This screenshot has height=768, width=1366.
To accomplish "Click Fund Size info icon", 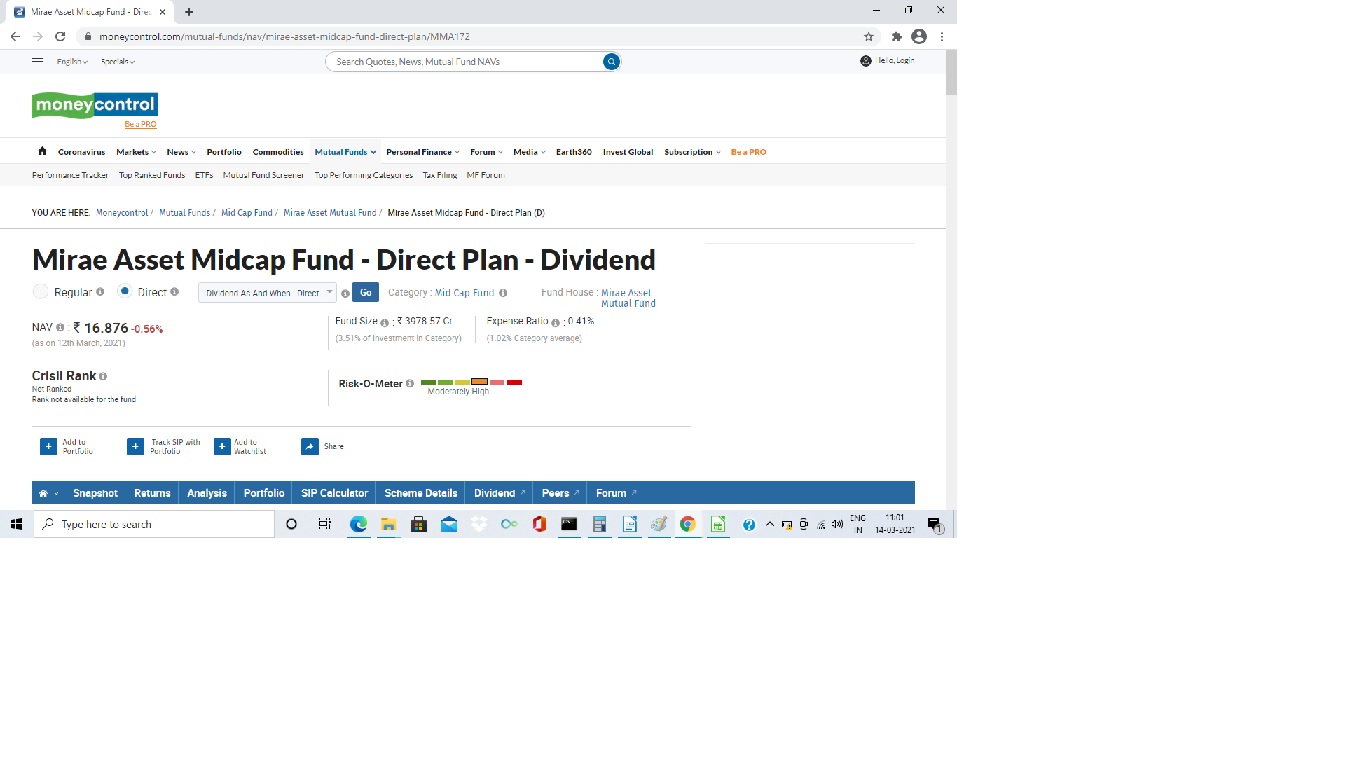I will [384, 323].
